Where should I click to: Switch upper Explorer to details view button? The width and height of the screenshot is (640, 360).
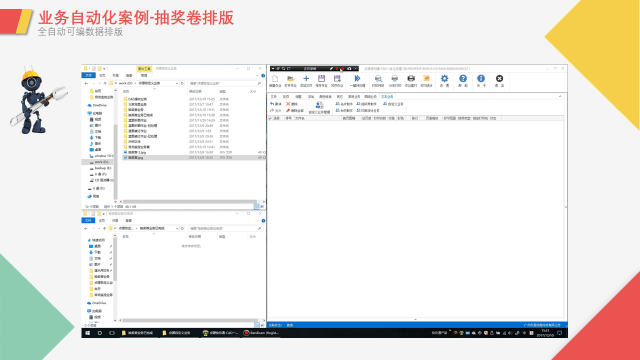pyautogui.click(x=257, y=207)
